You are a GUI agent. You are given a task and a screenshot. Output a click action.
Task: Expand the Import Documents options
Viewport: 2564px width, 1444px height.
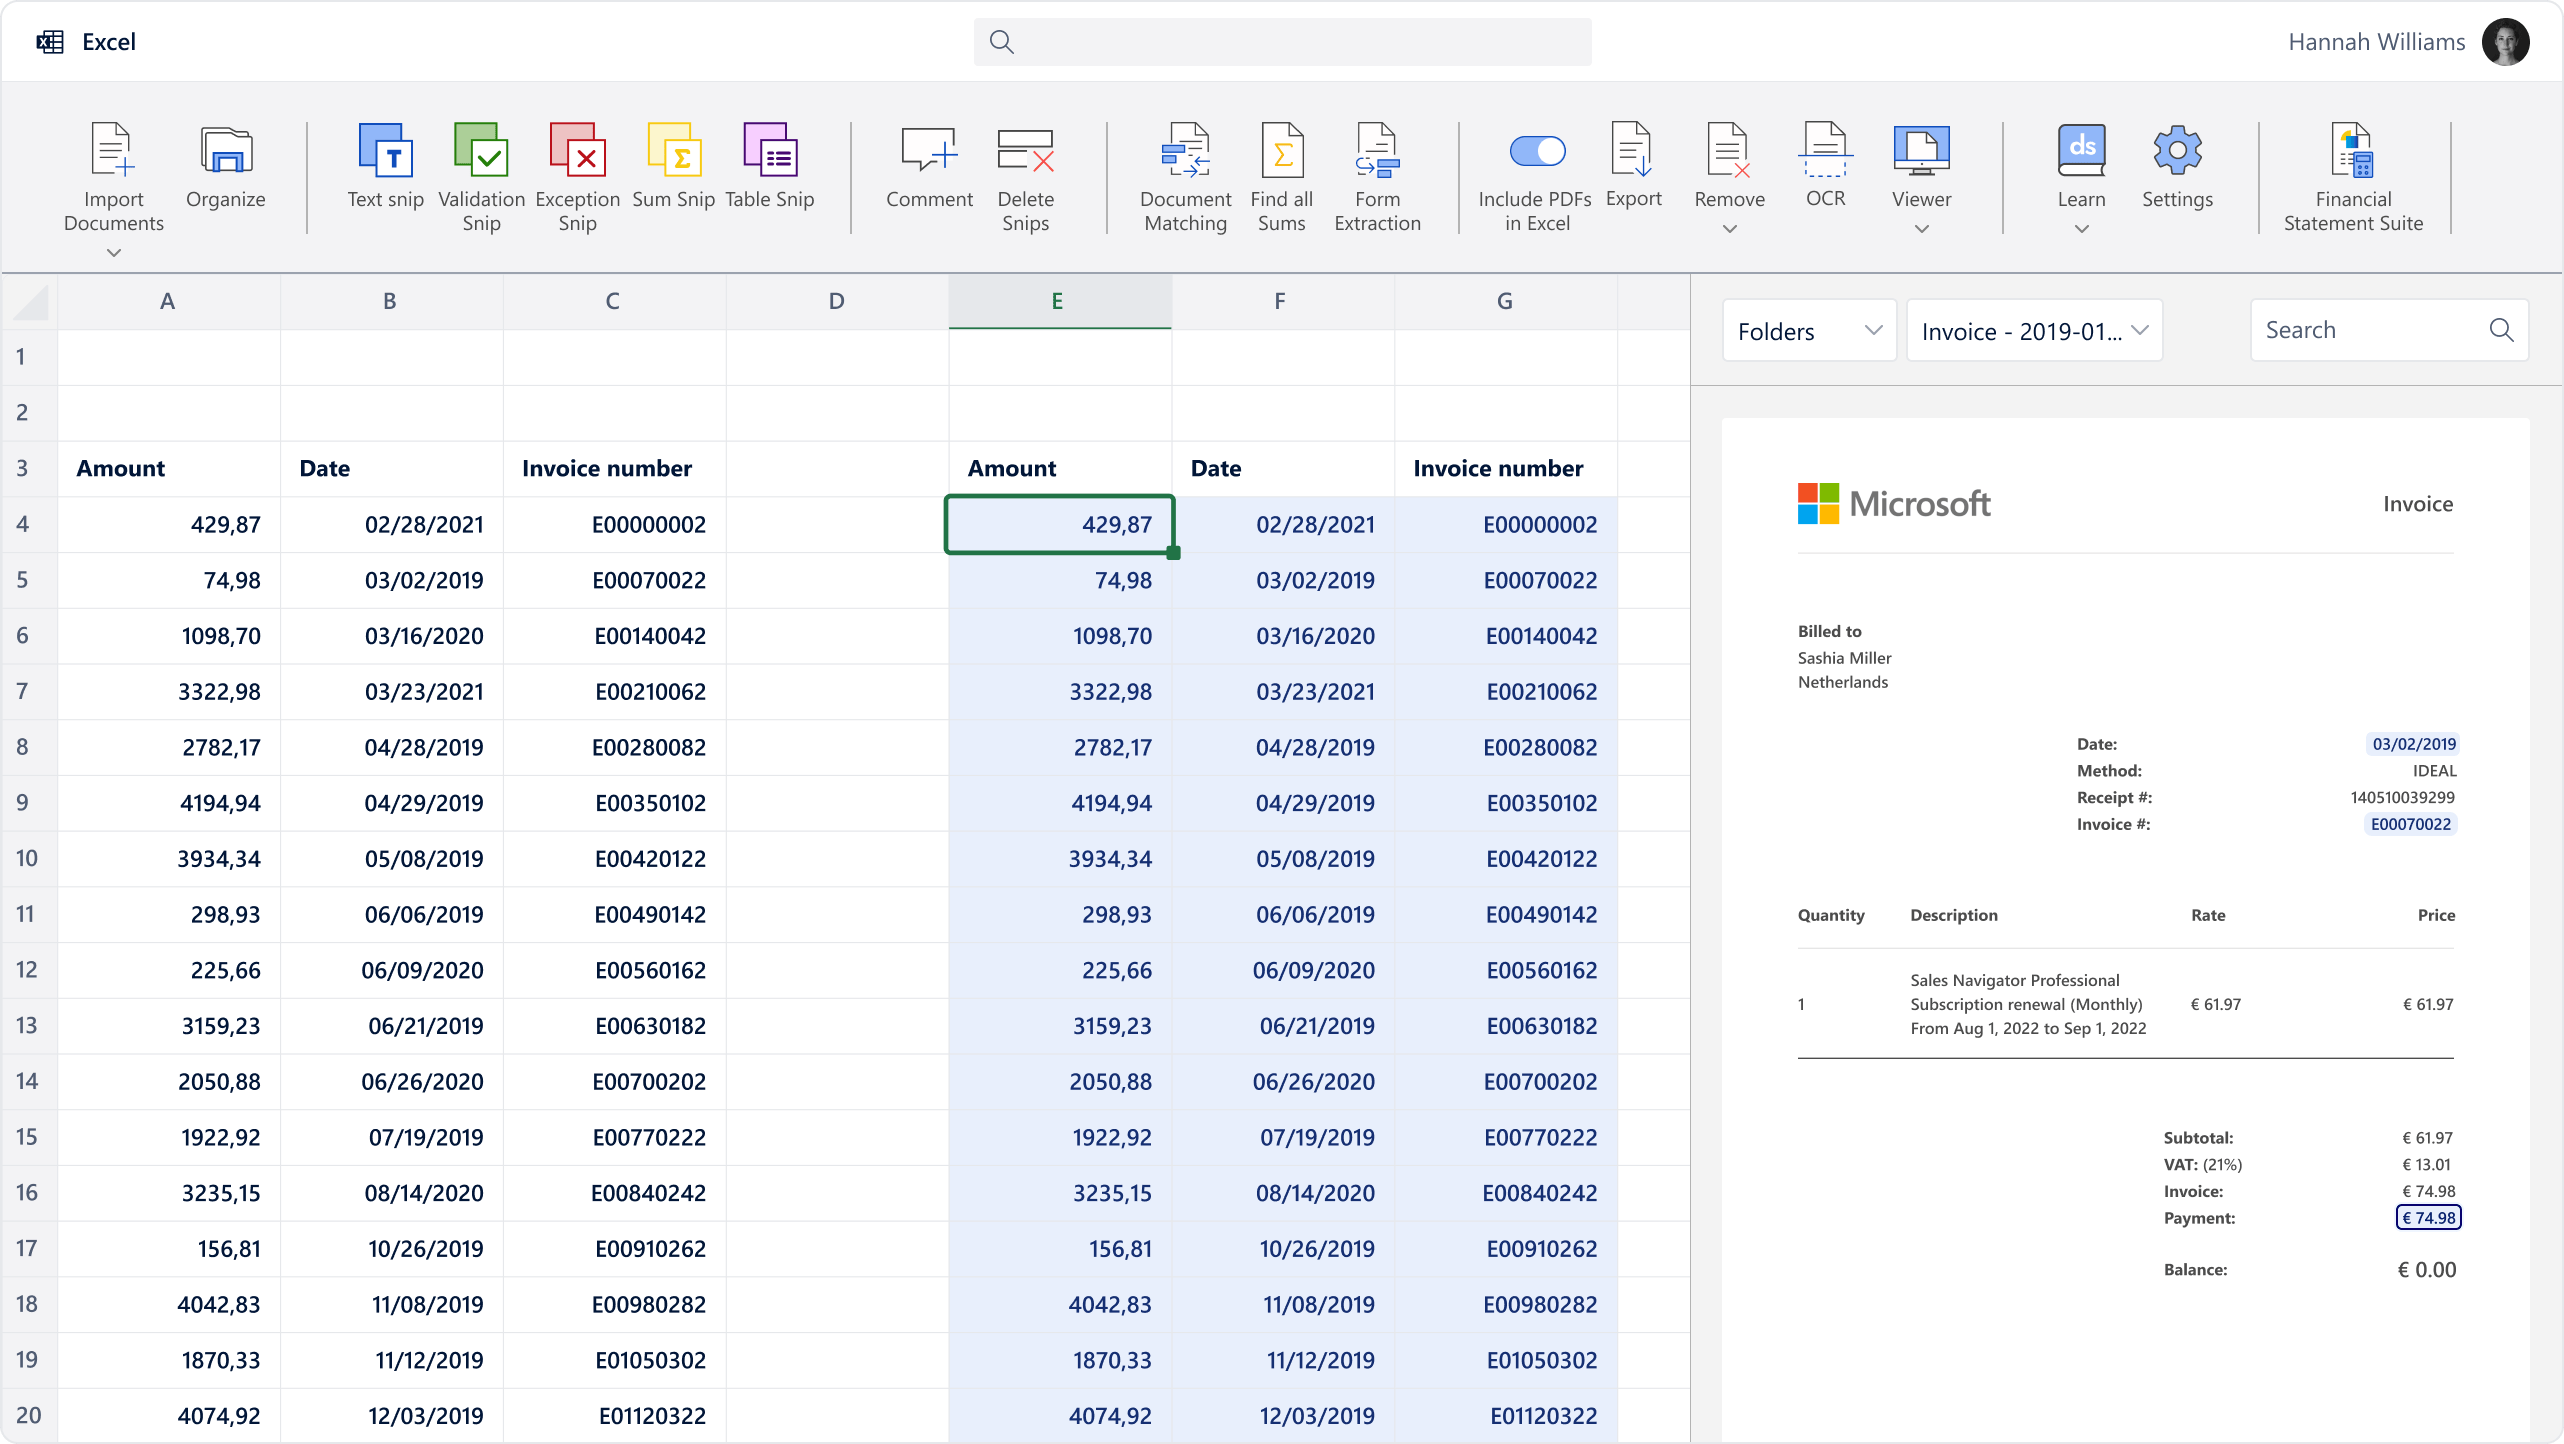(113, 253)
